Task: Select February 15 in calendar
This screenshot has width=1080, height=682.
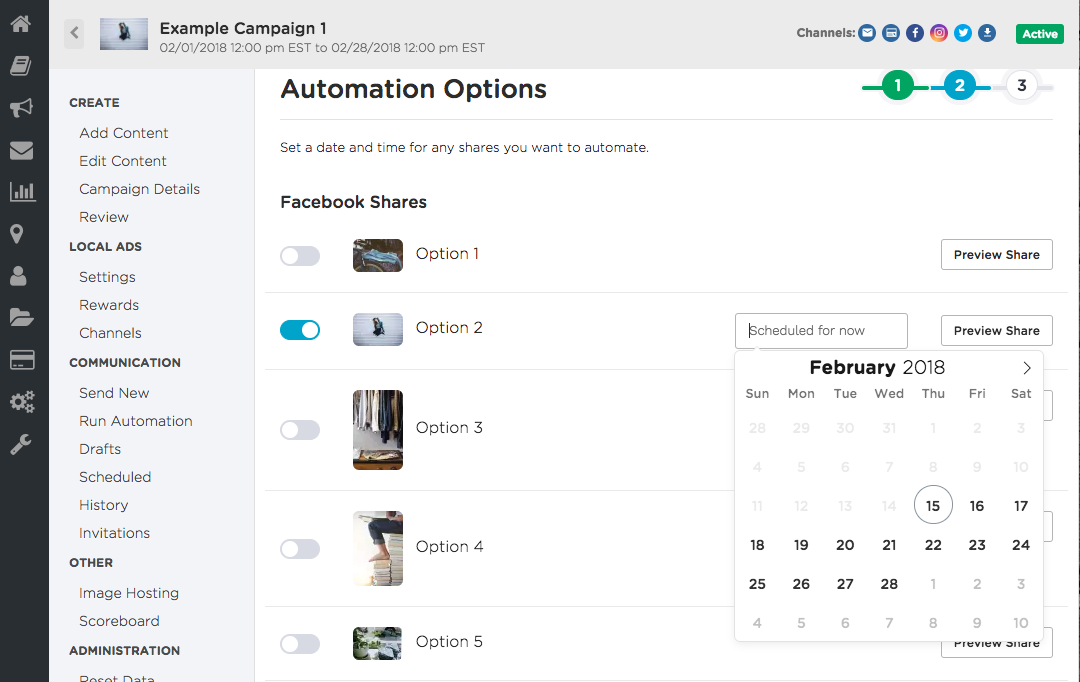Action: click(x=933, y=506)
